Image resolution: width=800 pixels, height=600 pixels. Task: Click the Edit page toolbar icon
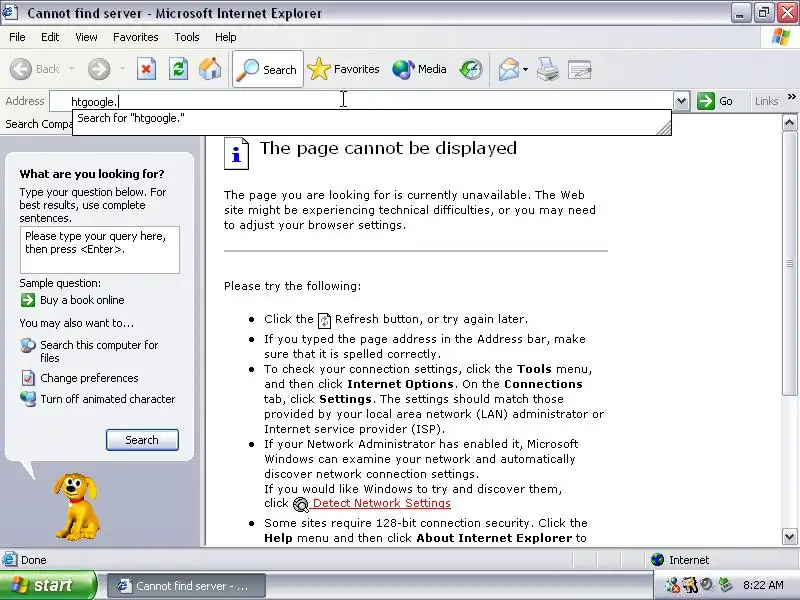[x=580, y=69]
